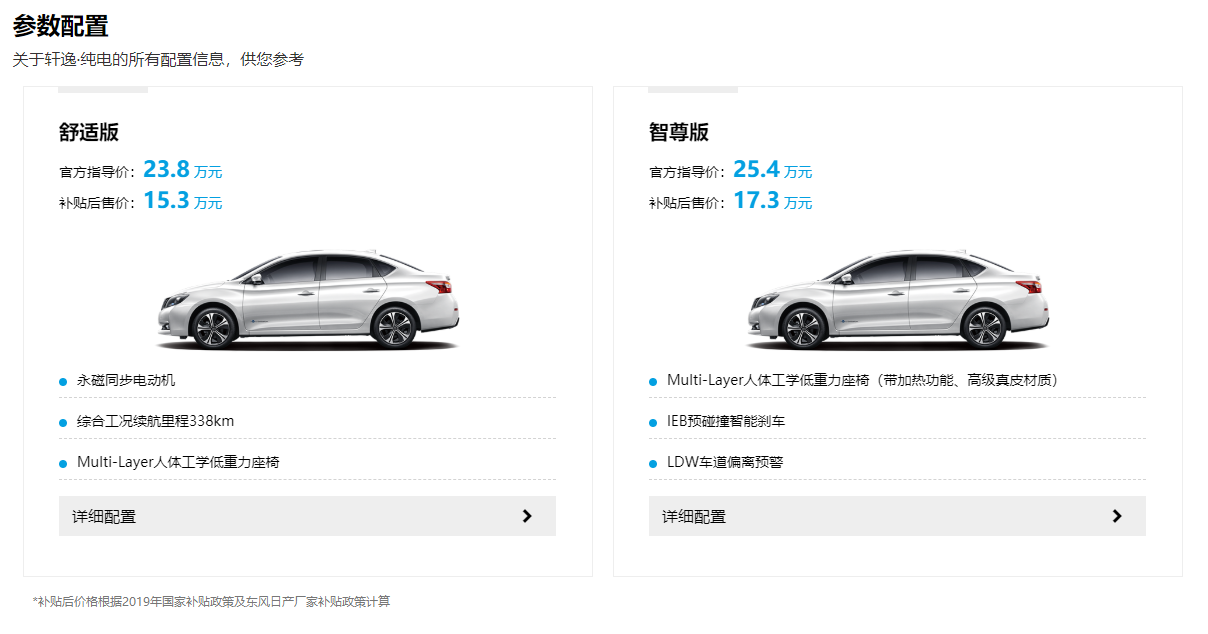Select the 智尊版 heading
Viewport: 1208px width, 634px height.
pos(679,133)
